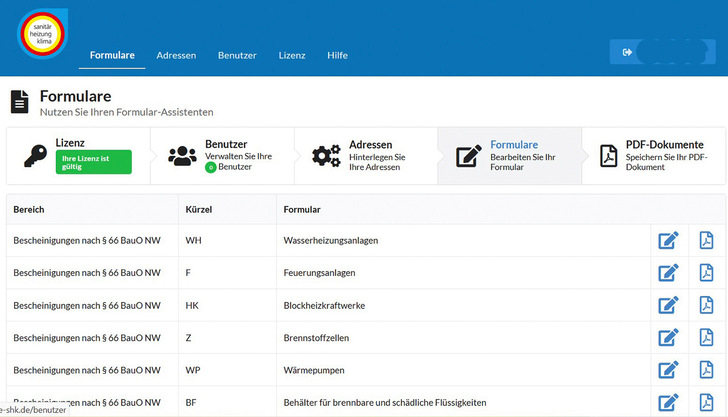Click the key icon in Lizenz step
The height and width of the screenshot is (417, 728).
tap(35, 156)
